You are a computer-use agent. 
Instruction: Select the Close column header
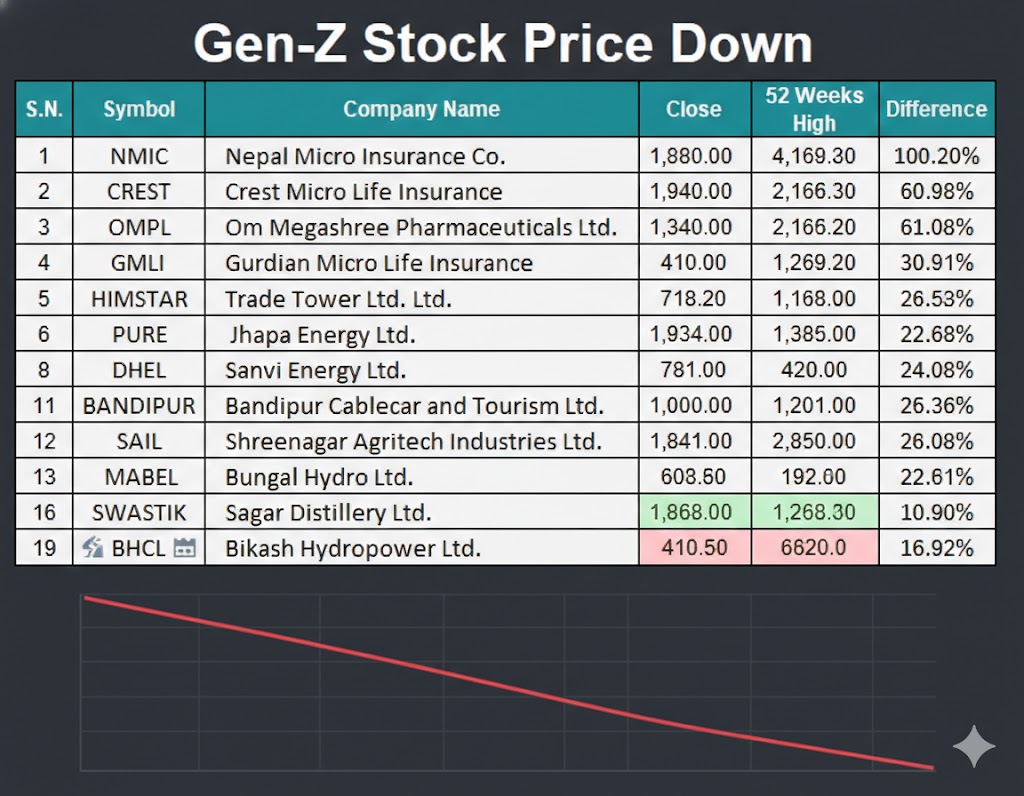pyautogui.click(x=694, y=109)
